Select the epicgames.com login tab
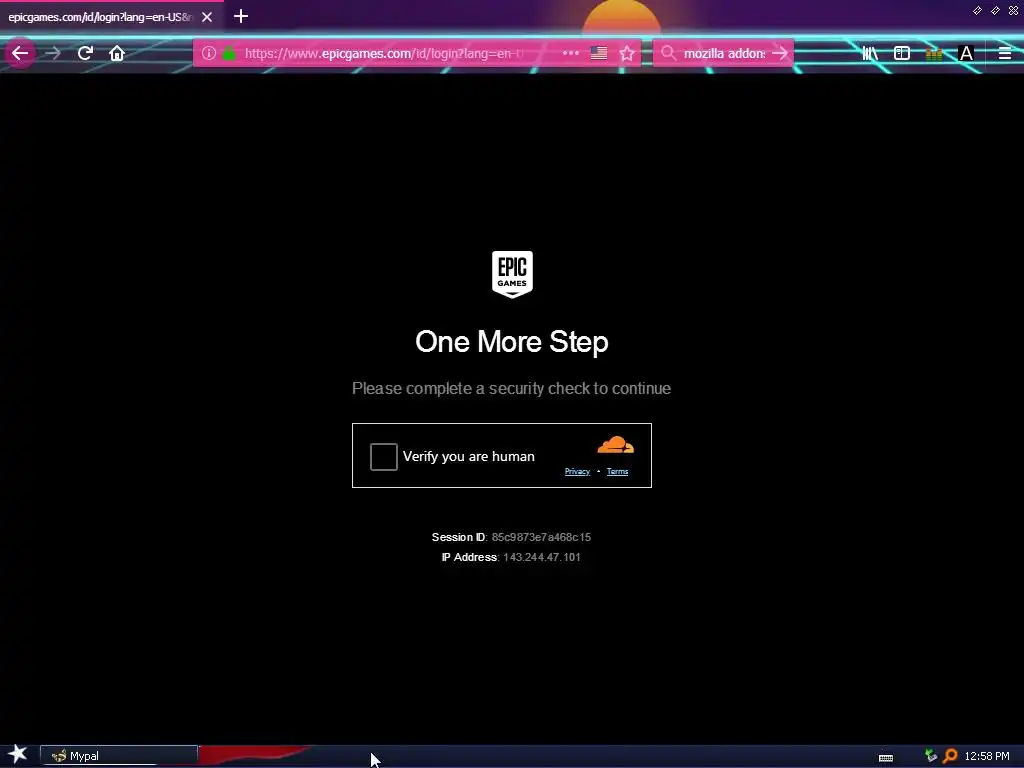 (101, 17)
